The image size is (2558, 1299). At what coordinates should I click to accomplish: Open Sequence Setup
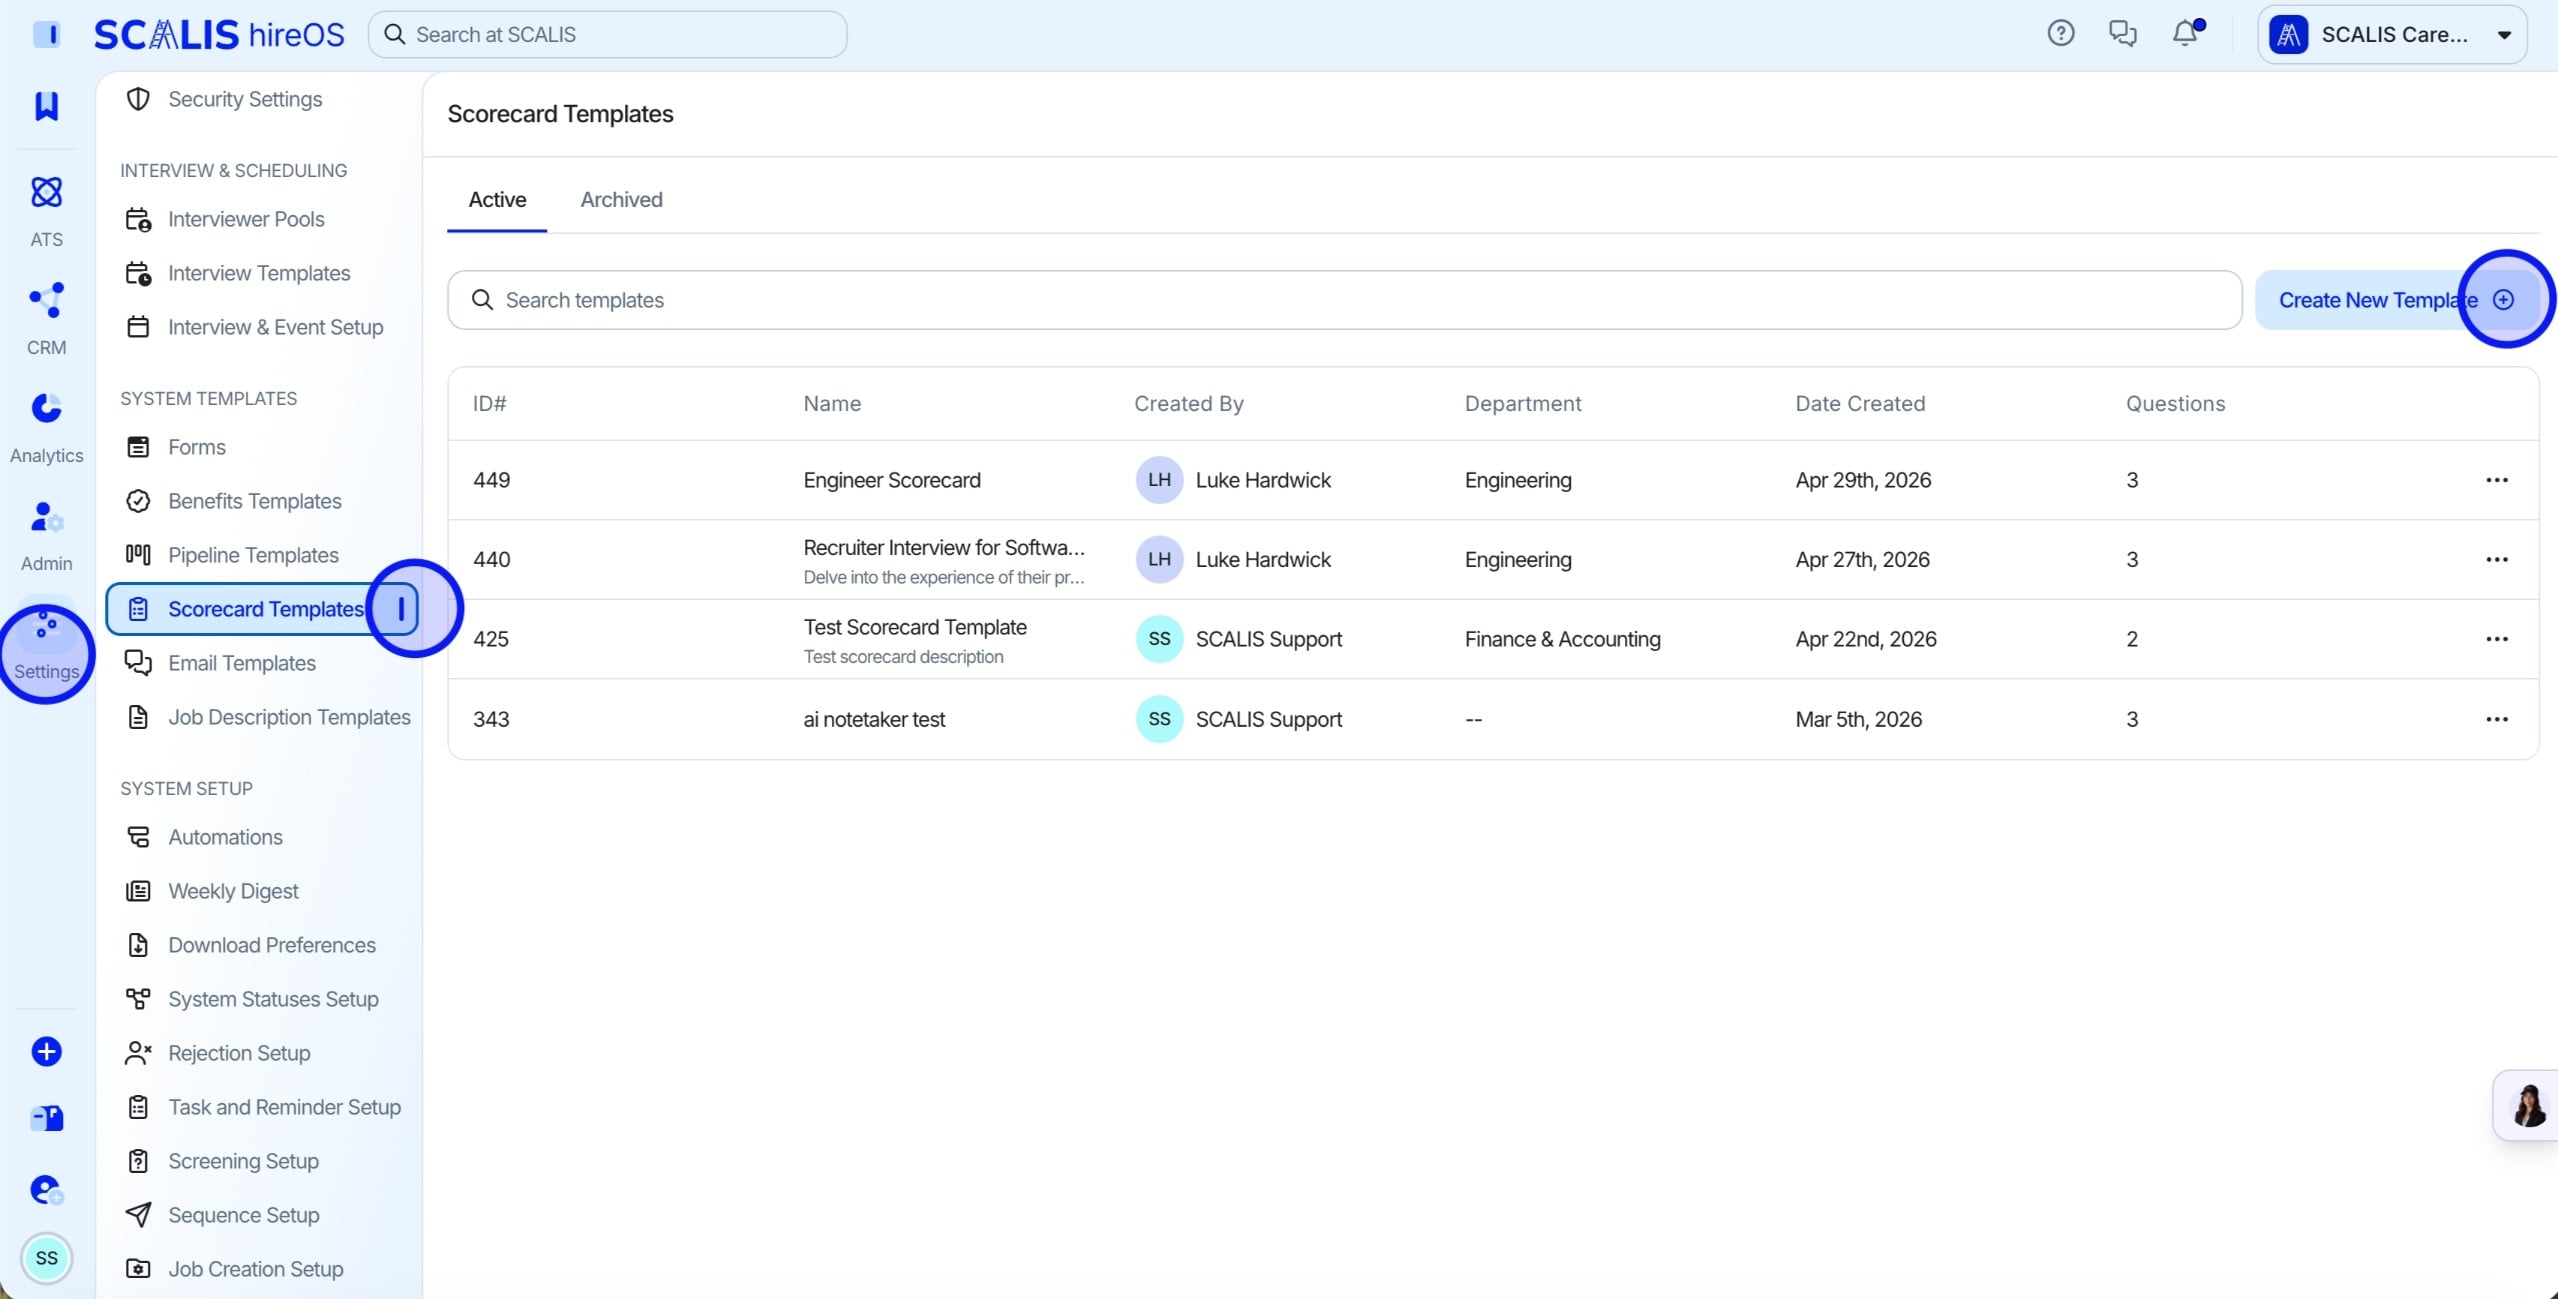244,1215
